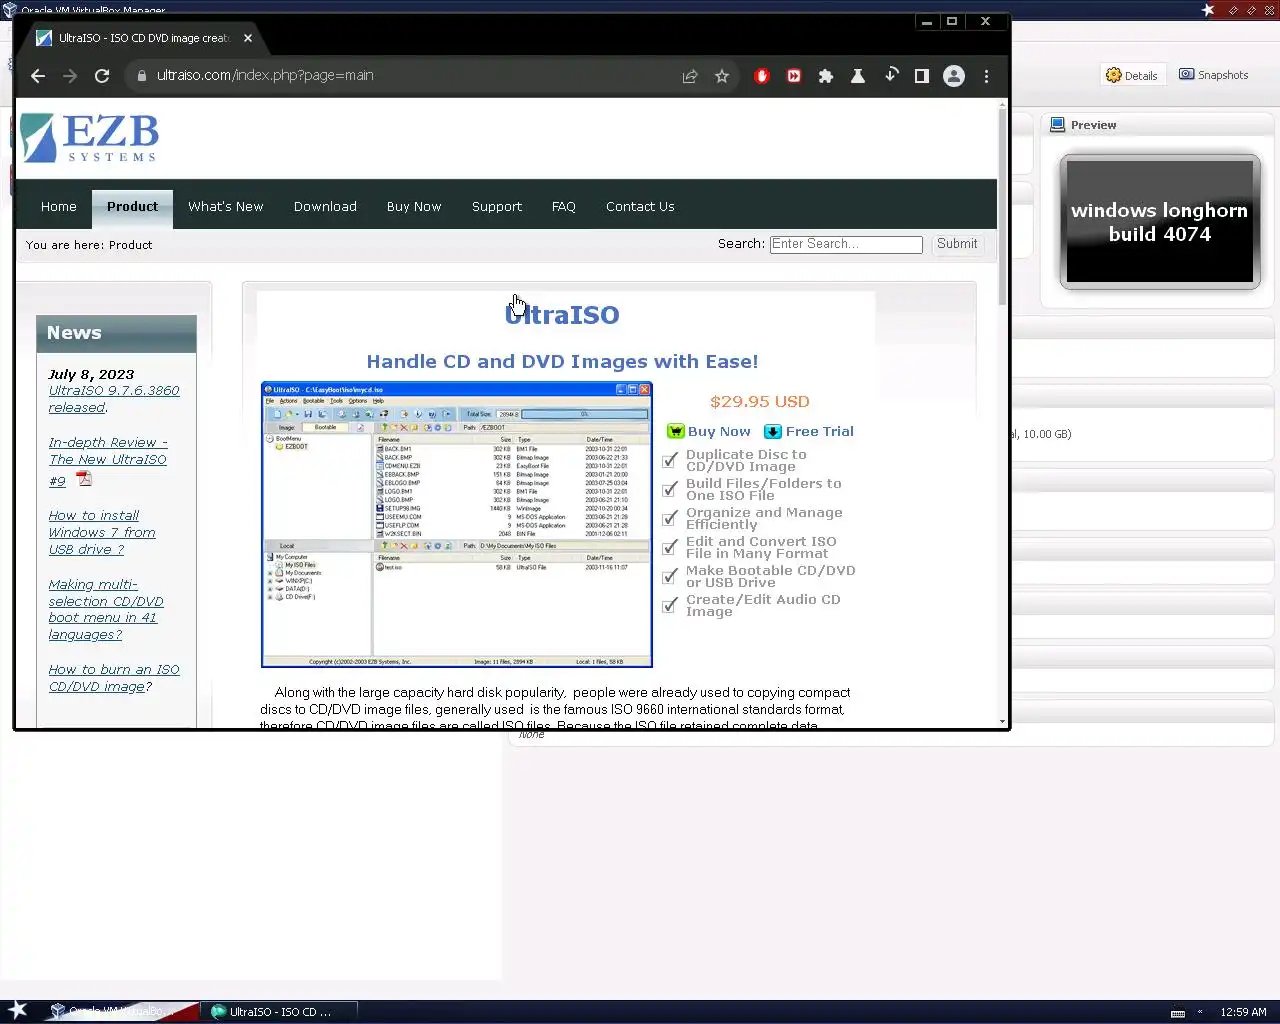Go back using the browser back arrow
1280x1024 pixels.
(x=38, y=76)
